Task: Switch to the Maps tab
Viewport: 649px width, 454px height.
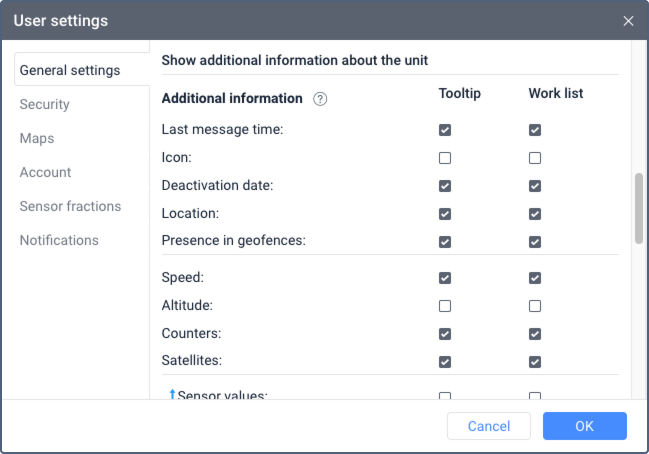Action: pos(37,138)
